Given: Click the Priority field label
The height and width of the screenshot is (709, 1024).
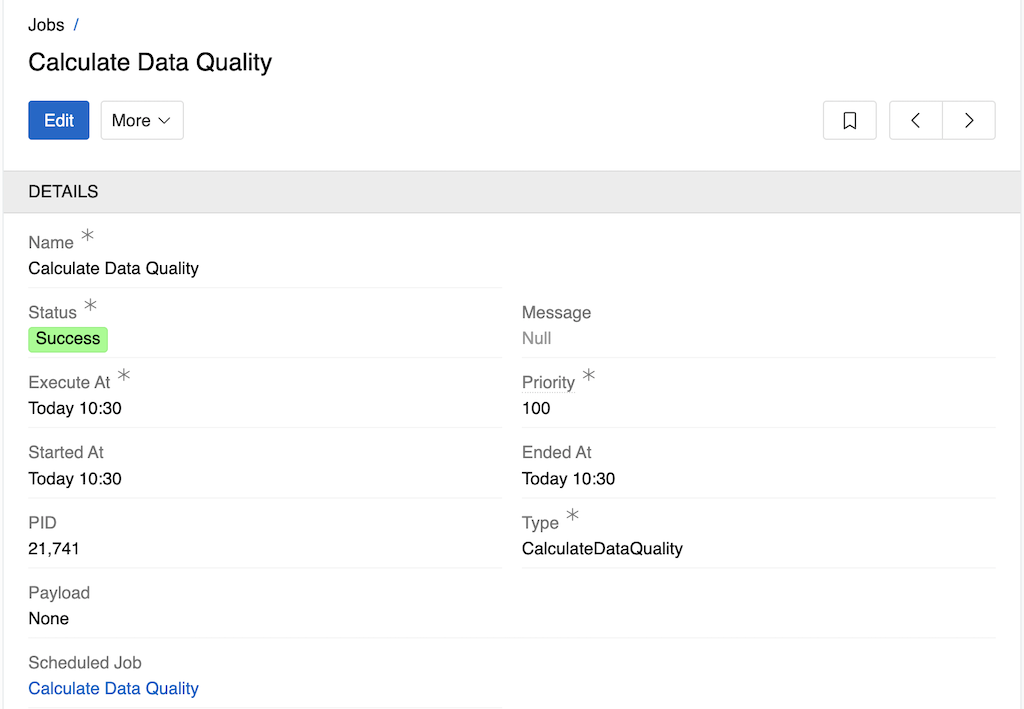Looking at the screenshot, I should coord(548,382).
